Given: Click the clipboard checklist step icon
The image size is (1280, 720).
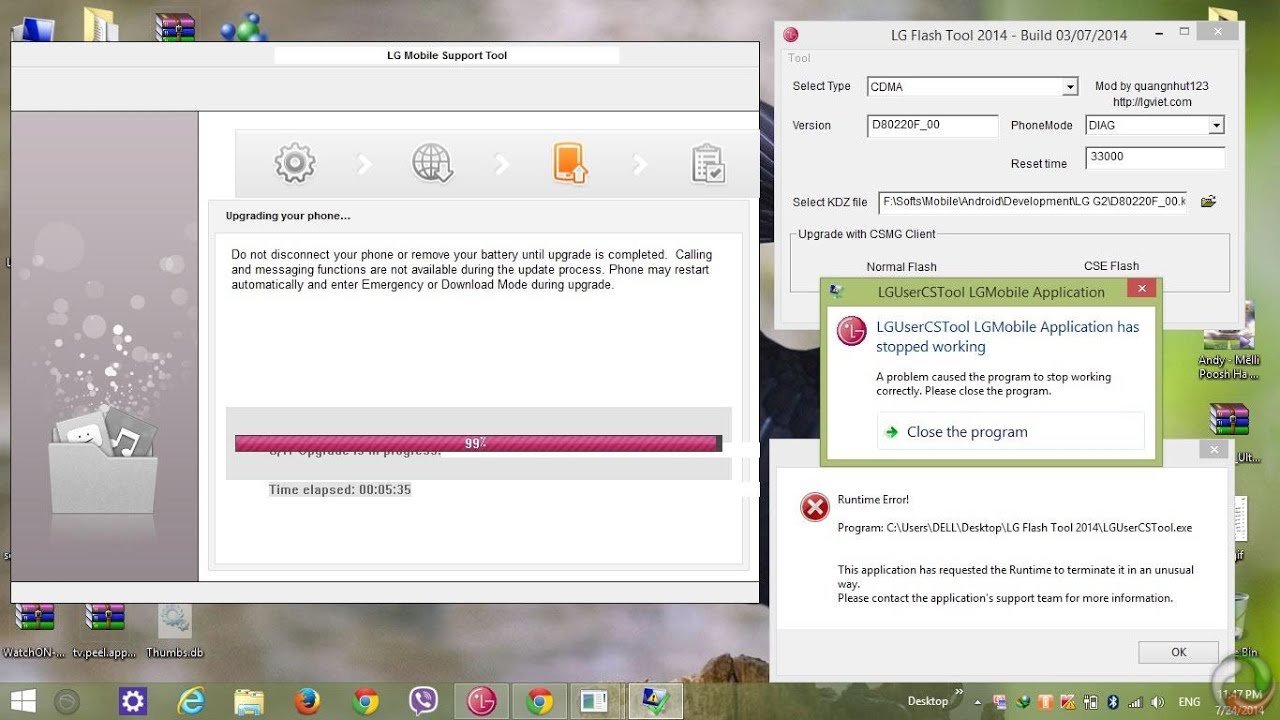Looking at the screenshot, I should tap(708, 164).
